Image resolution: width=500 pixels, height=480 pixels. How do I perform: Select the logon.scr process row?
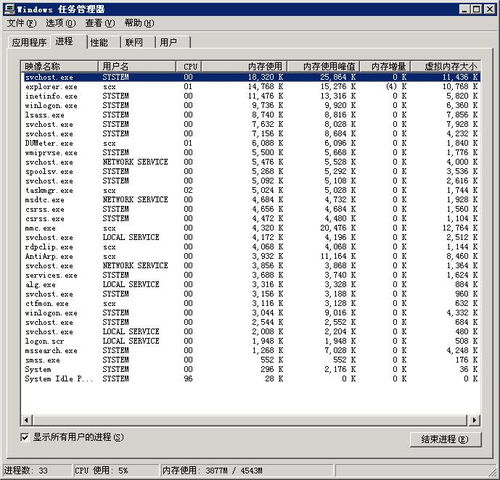251,341
